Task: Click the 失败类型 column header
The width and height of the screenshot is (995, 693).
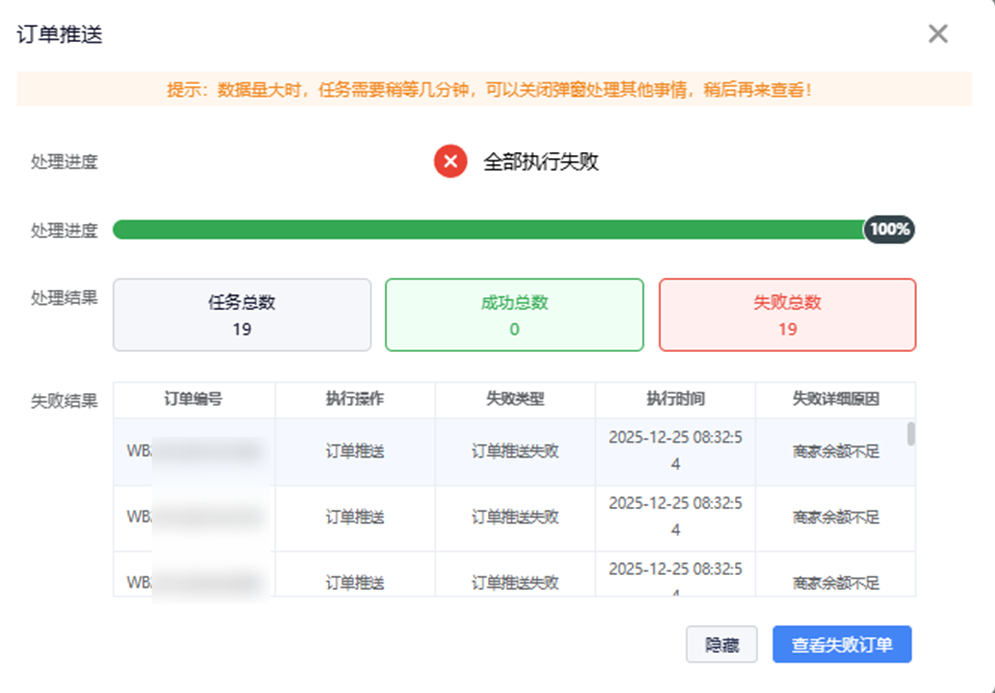Action: [515, 399]
